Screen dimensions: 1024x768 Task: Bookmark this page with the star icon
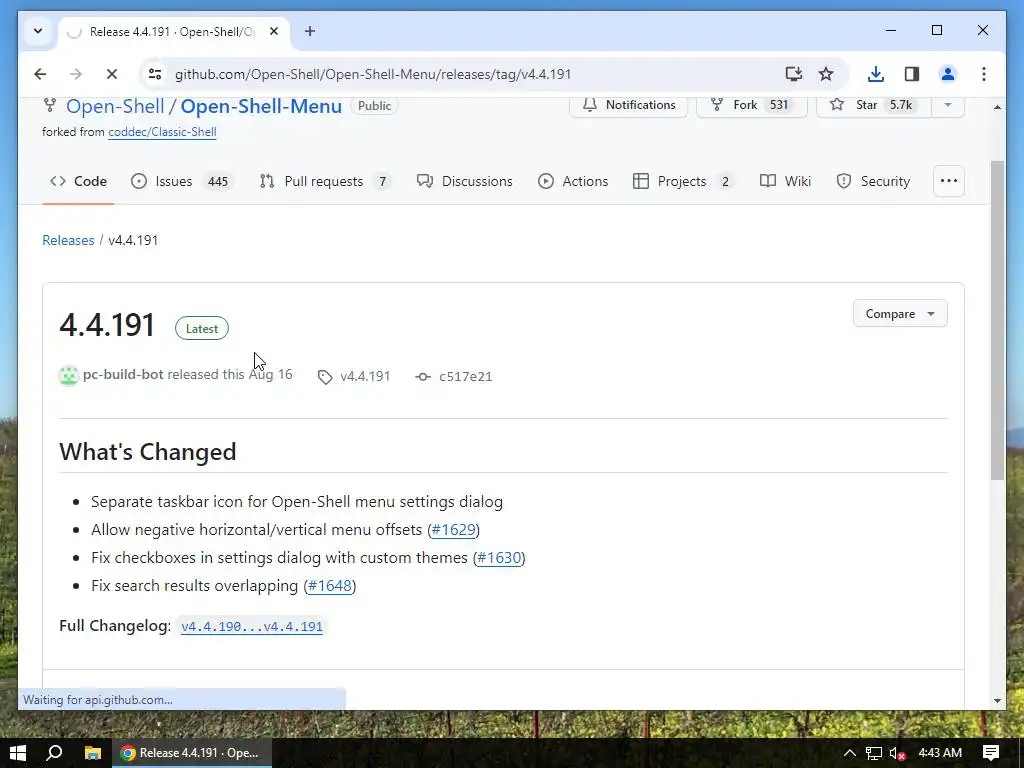826,74
